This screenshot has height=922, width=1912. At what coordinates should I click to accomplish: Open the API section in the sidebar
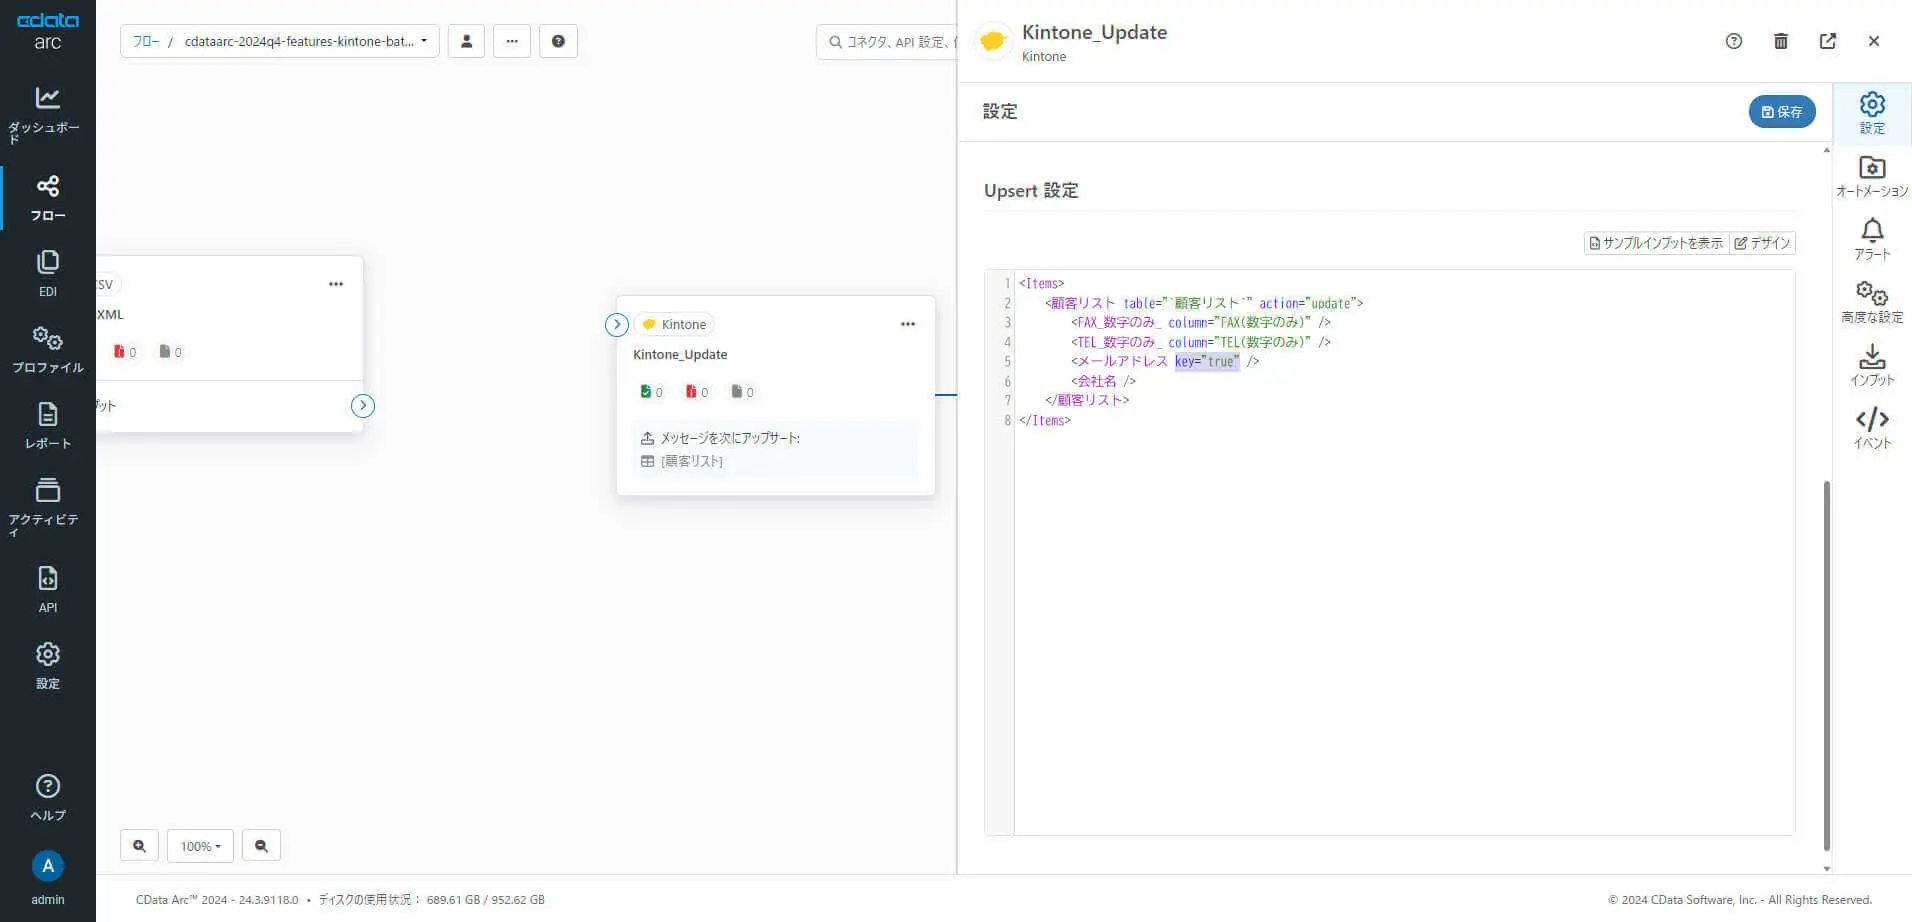click(x=47, y=589)
